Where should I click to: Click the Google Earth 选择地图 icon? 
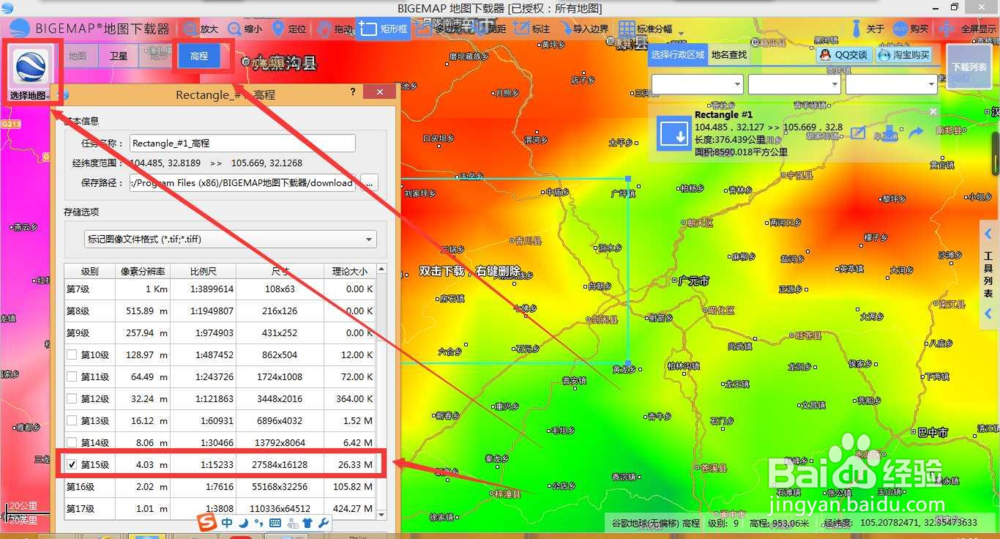pyautogui.click(x=30, y=66)
